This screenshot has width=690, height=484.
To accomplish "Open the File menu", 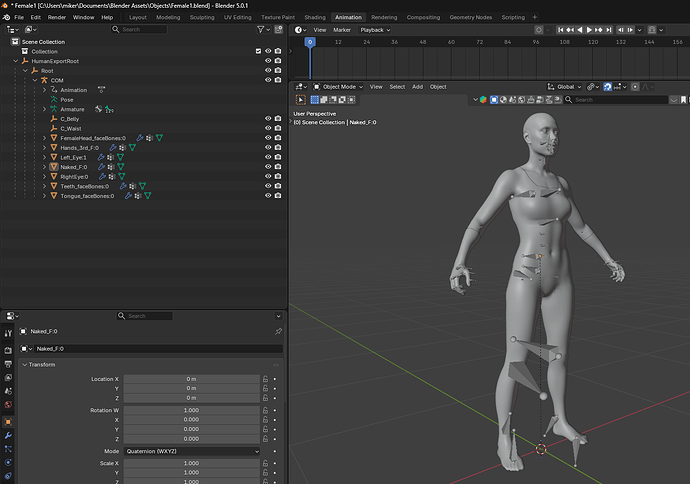I will point(19,17).
